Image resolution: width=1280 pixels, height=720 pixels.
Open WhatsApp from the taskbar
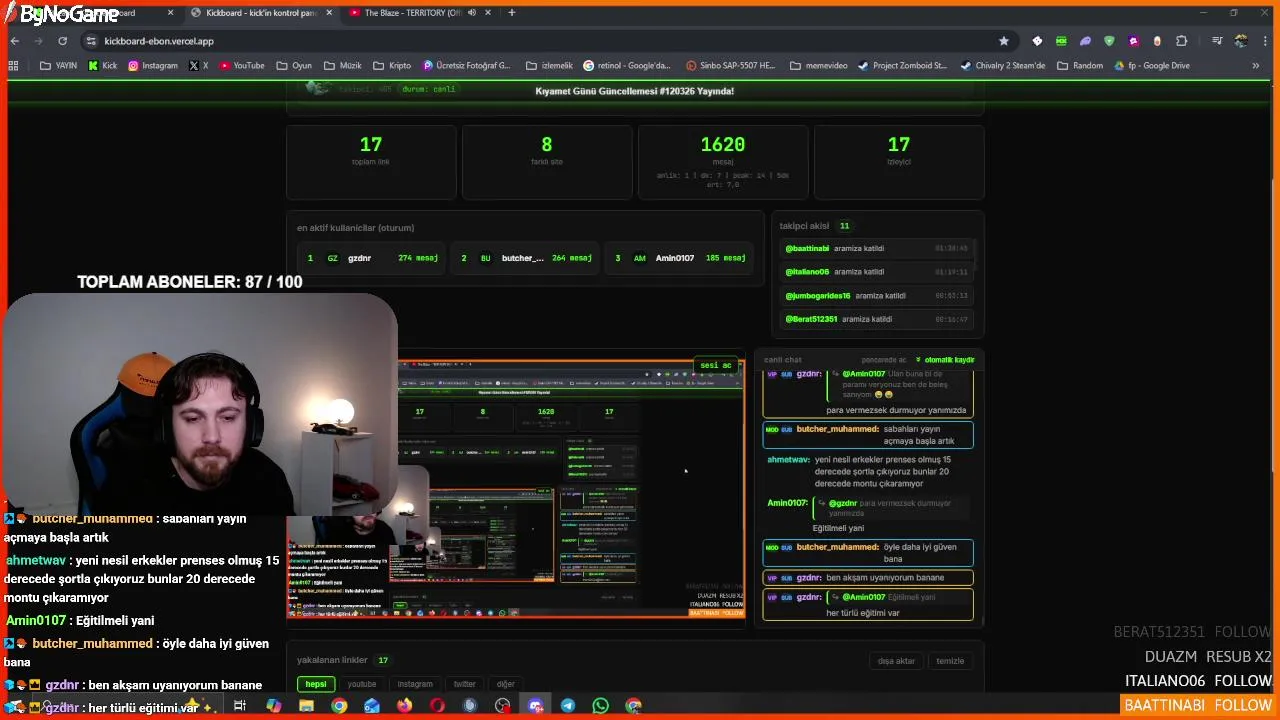(600, 706)
